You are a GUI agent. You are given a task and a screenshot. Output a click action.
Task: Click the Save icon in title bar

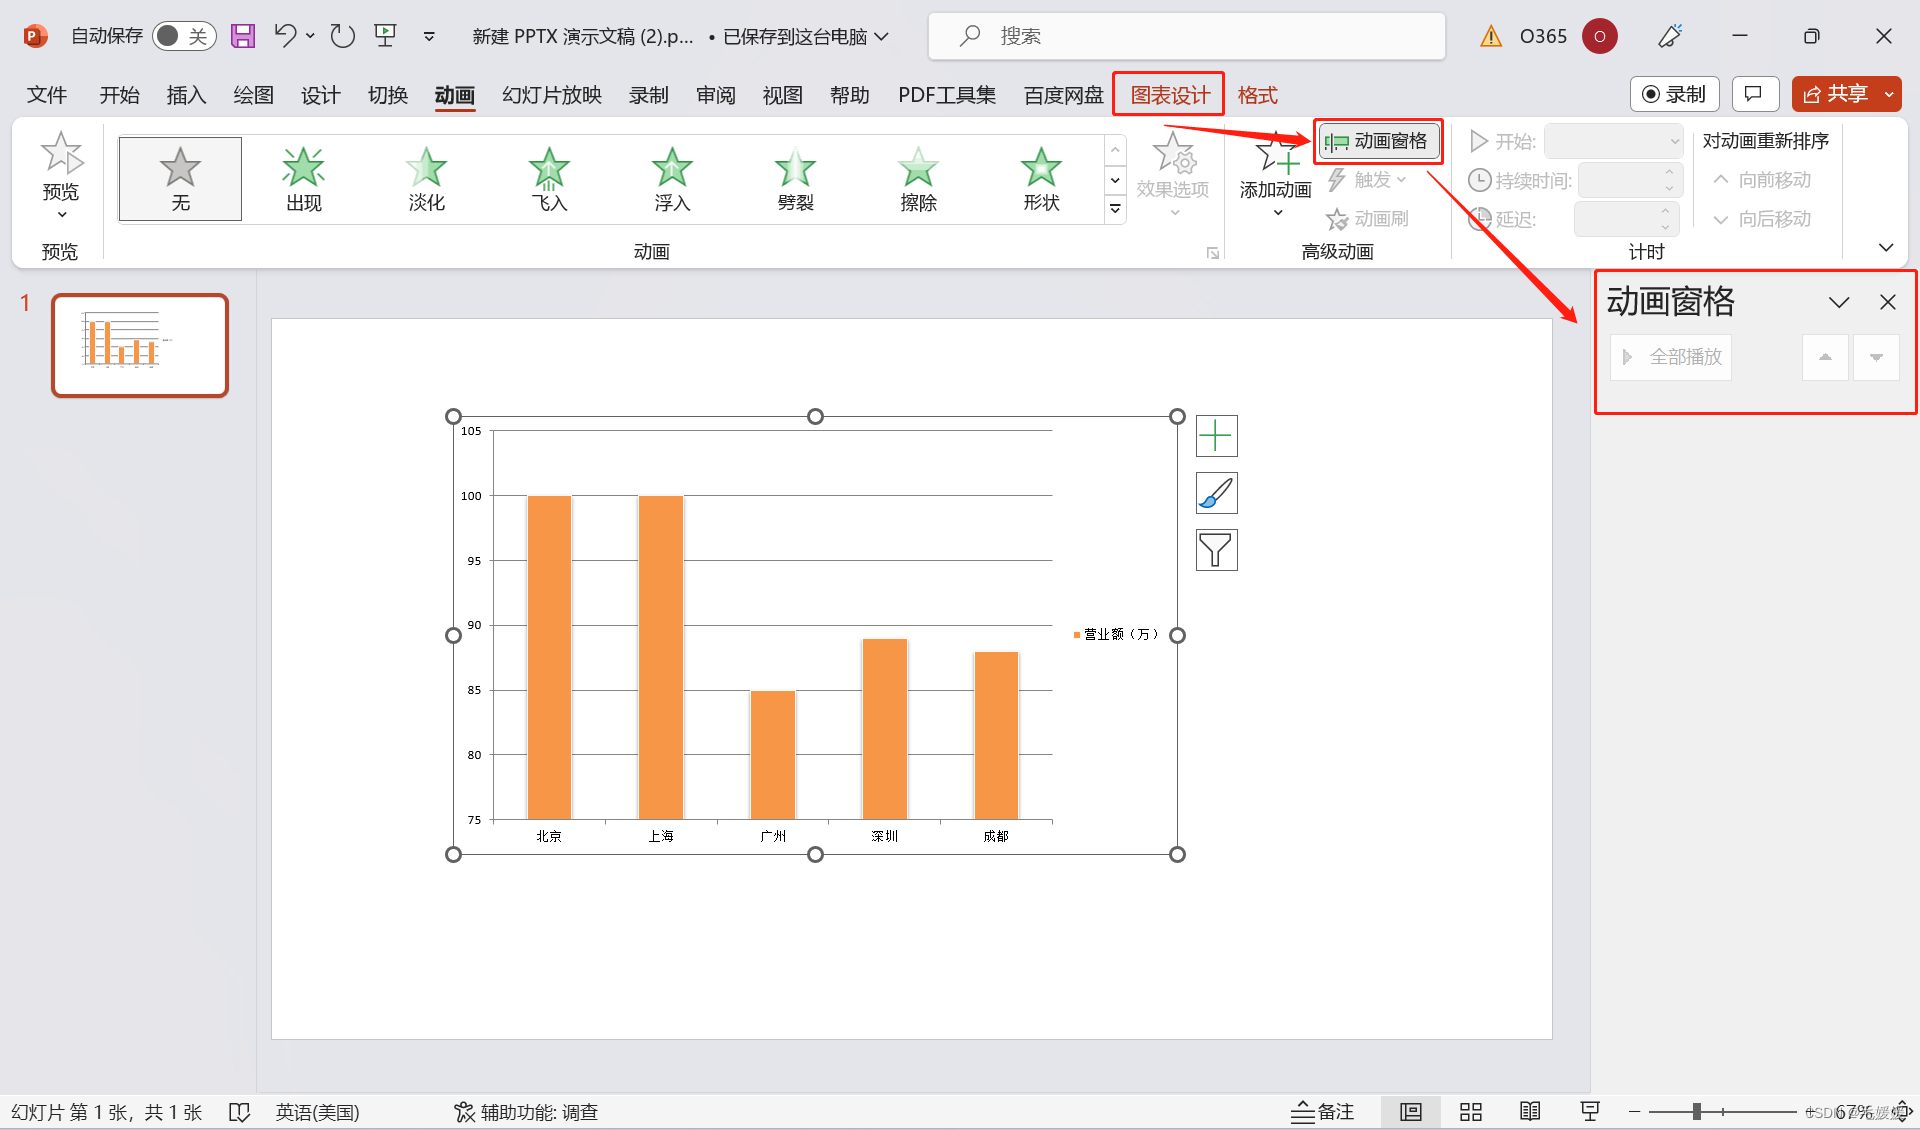click(x=243, y=37)
